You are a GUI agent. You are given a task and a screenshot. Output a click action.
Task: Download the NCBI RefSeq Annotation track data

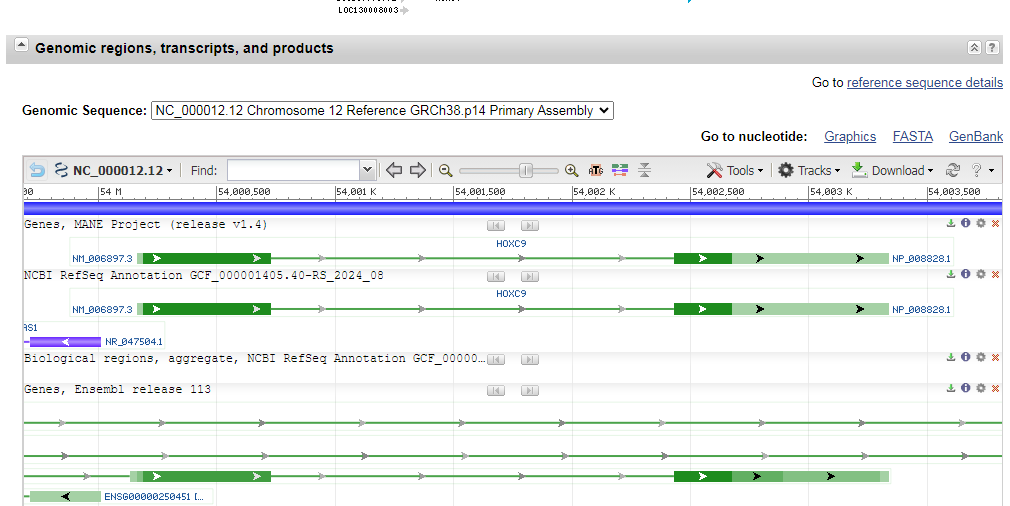pyautogui.click(x=951, y=274)
